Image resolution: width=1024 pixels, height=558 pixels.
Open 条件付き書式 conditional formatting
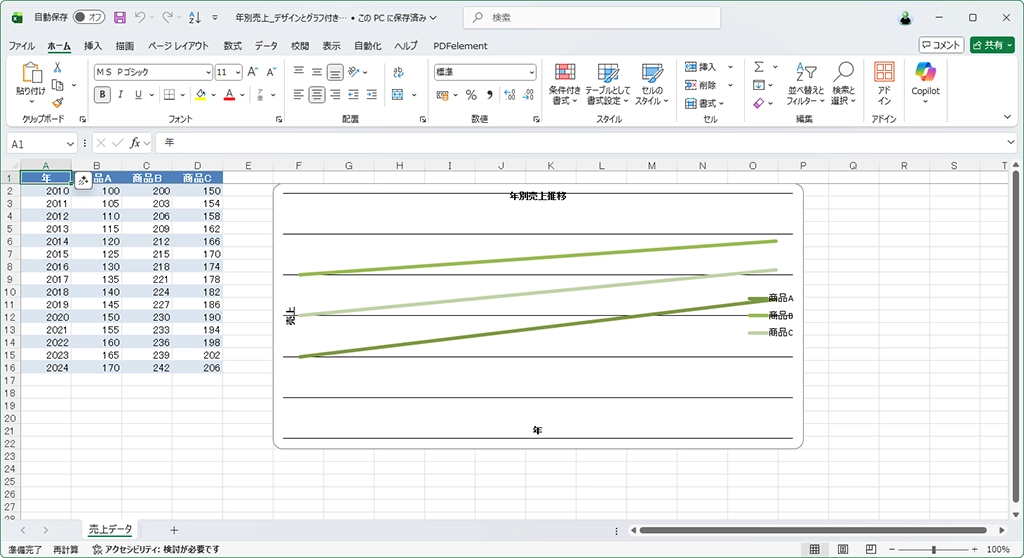coord(565,84)
